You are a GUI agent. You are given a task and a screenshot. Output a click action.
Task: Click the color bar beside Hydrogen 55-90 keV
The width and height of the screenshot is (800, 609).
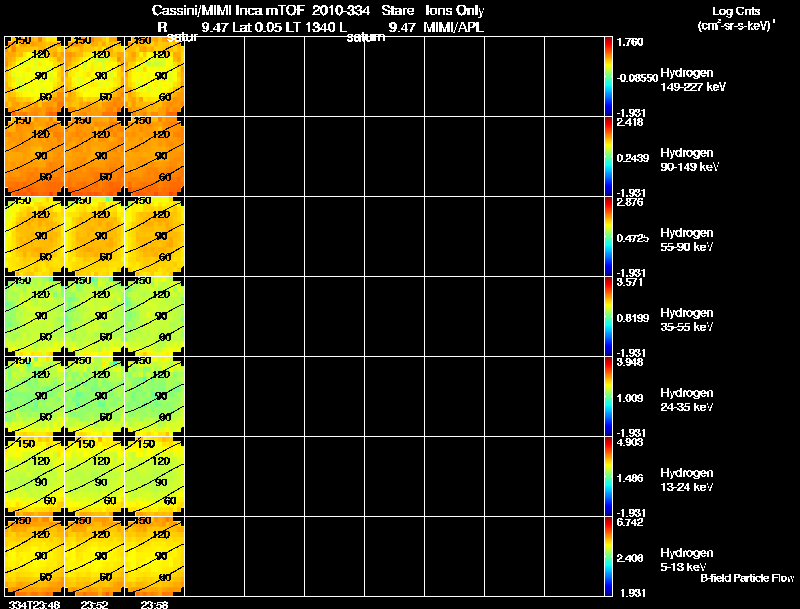608,236
